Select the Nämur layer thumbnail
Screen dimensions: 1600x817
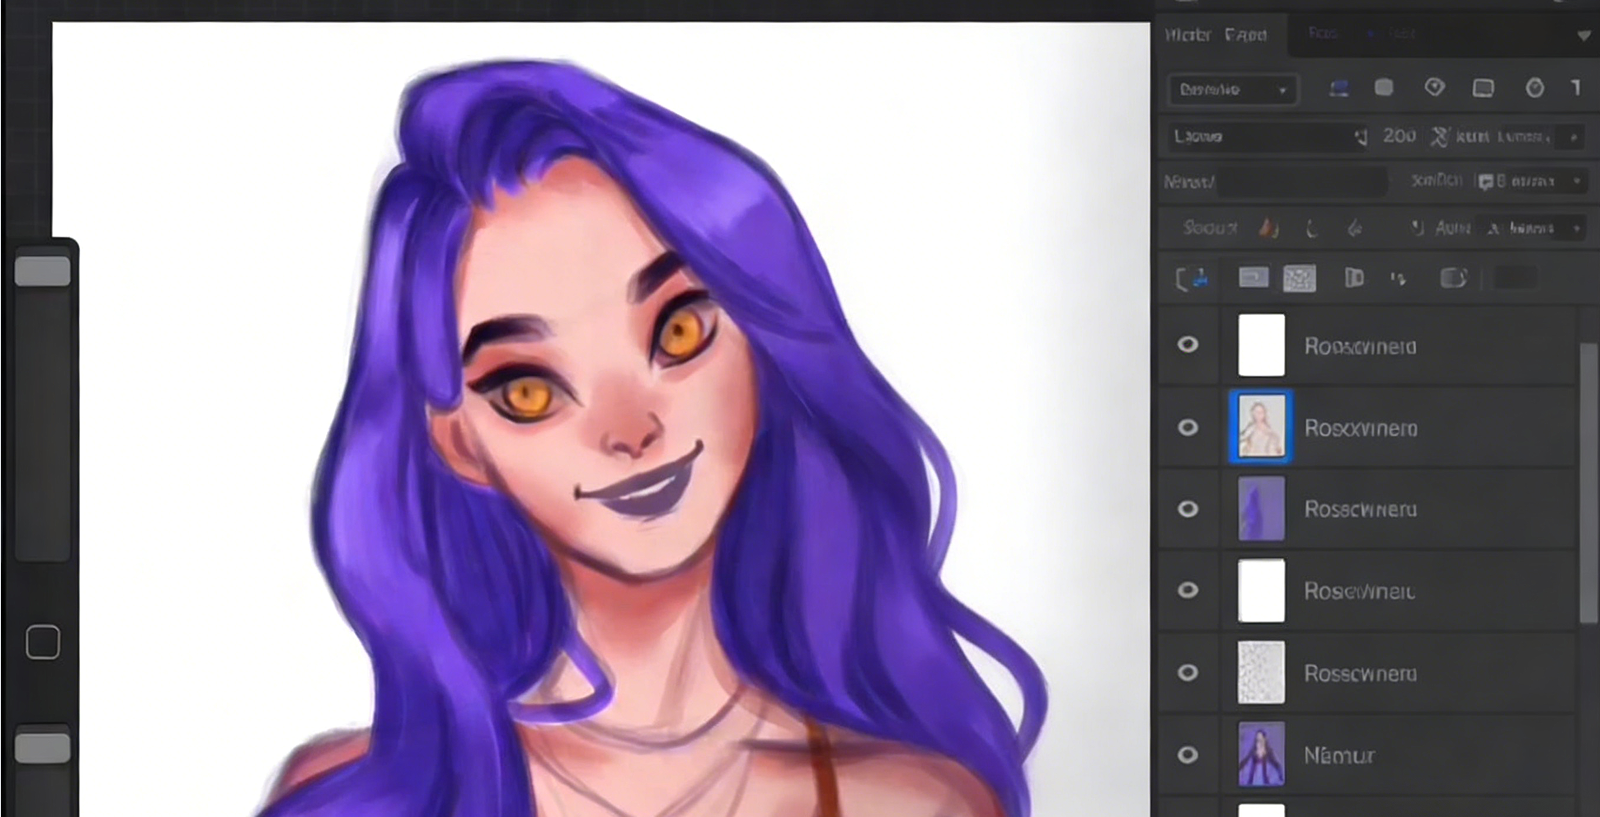click(x=1261, y=754)
